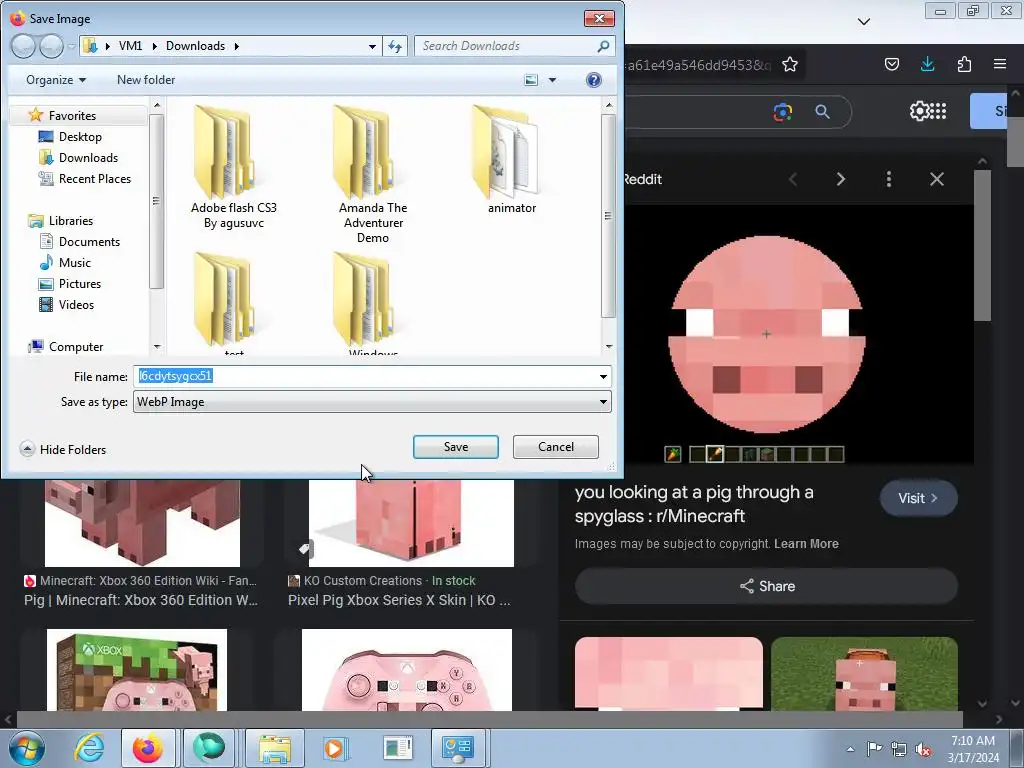This screenshot has height=768, width=1024.
Task: Select the Adobe flash CS3 By agusuvc folder
Action: (233, 168)
